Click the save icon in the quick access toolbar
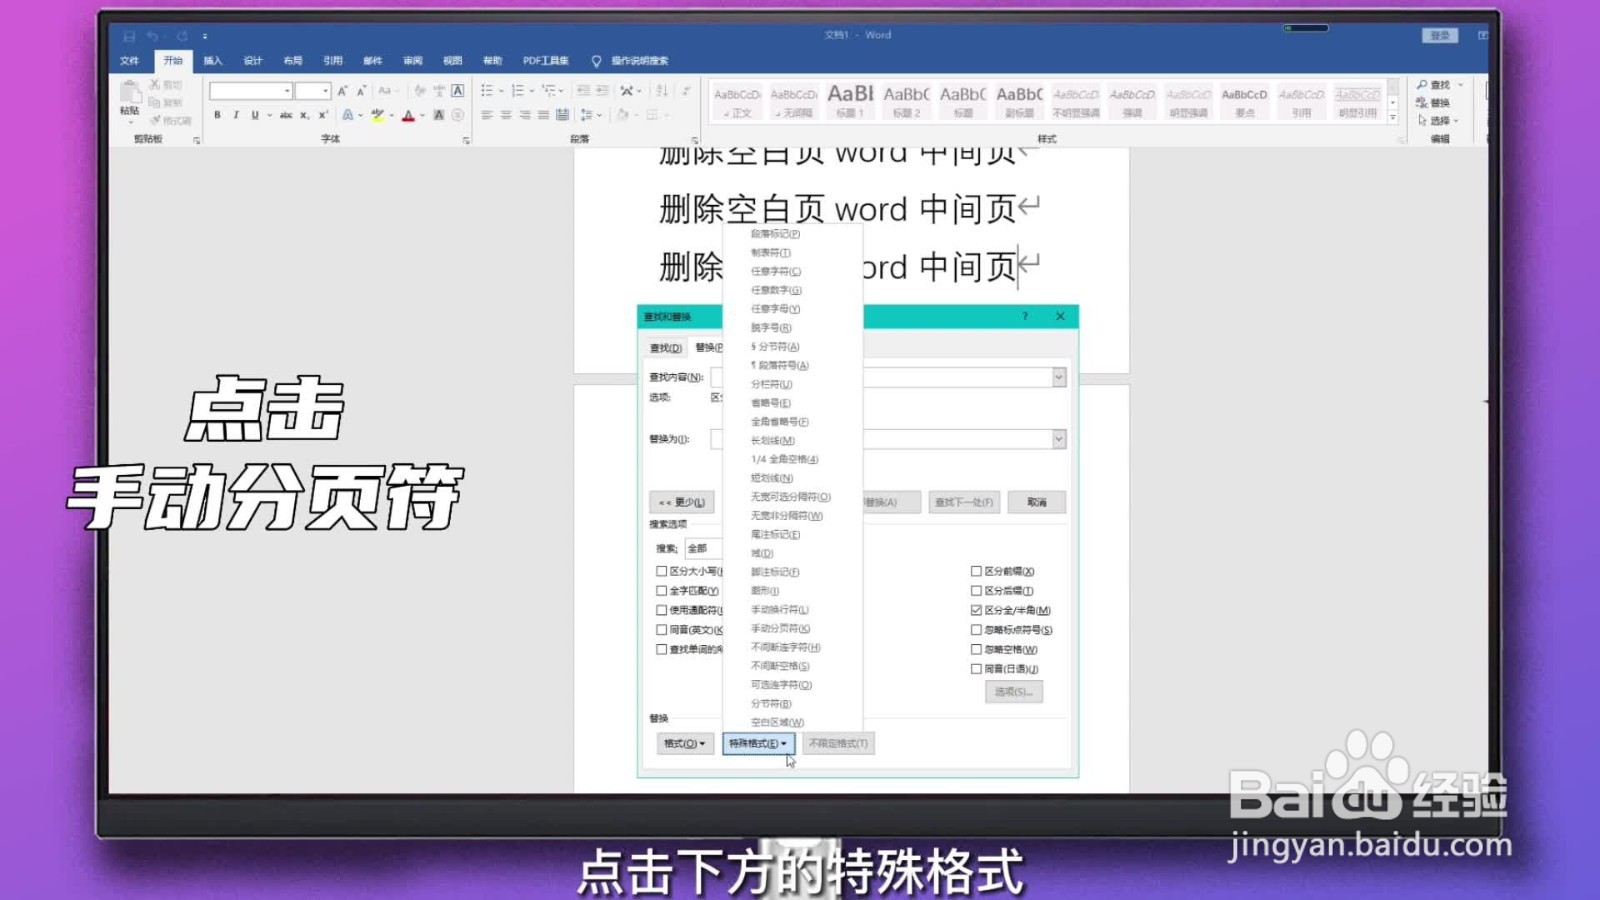 (129, 36)
